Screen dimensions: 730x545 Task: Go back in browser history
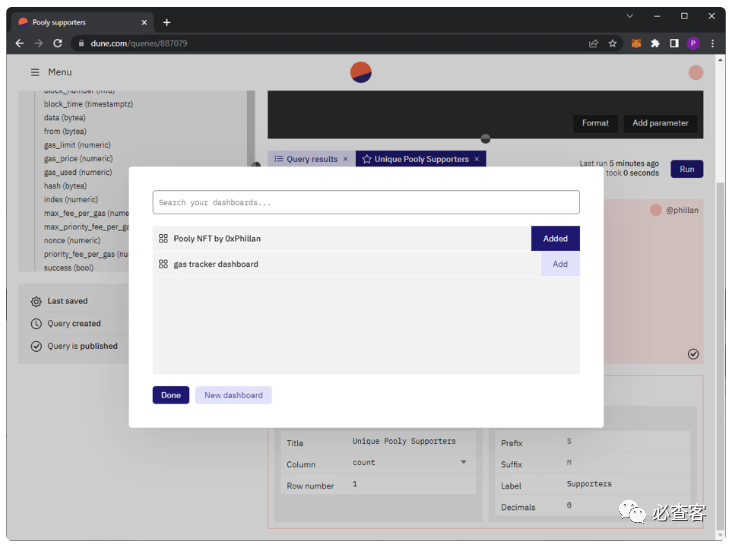[20, 43]
